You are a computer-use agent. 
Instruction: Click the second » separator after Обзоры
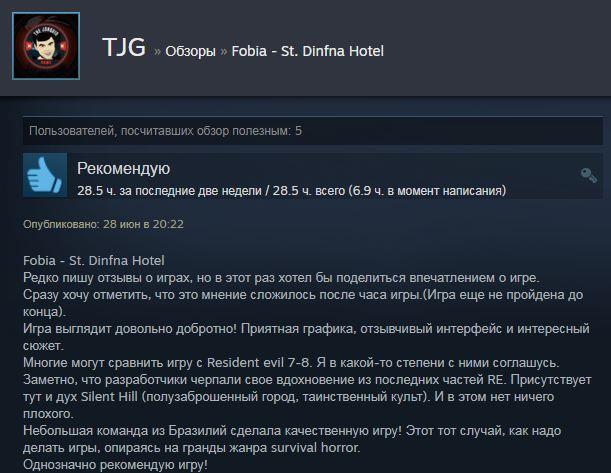point(224,51)
